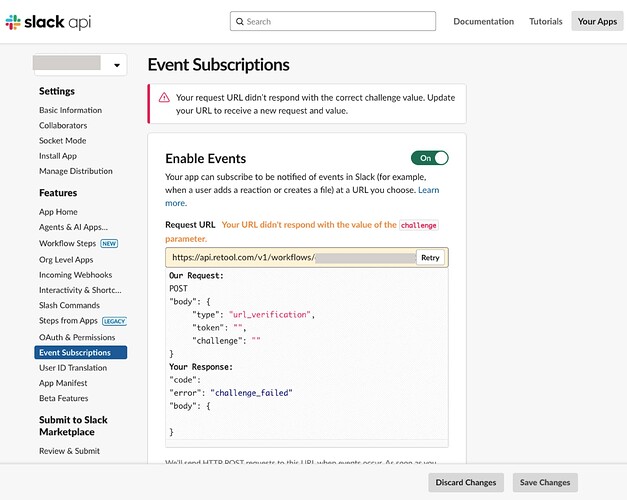The height and width of the screenshot is (500, 627).
Task: Open Socket Mode settings
Action: click(x=62, y=140)
